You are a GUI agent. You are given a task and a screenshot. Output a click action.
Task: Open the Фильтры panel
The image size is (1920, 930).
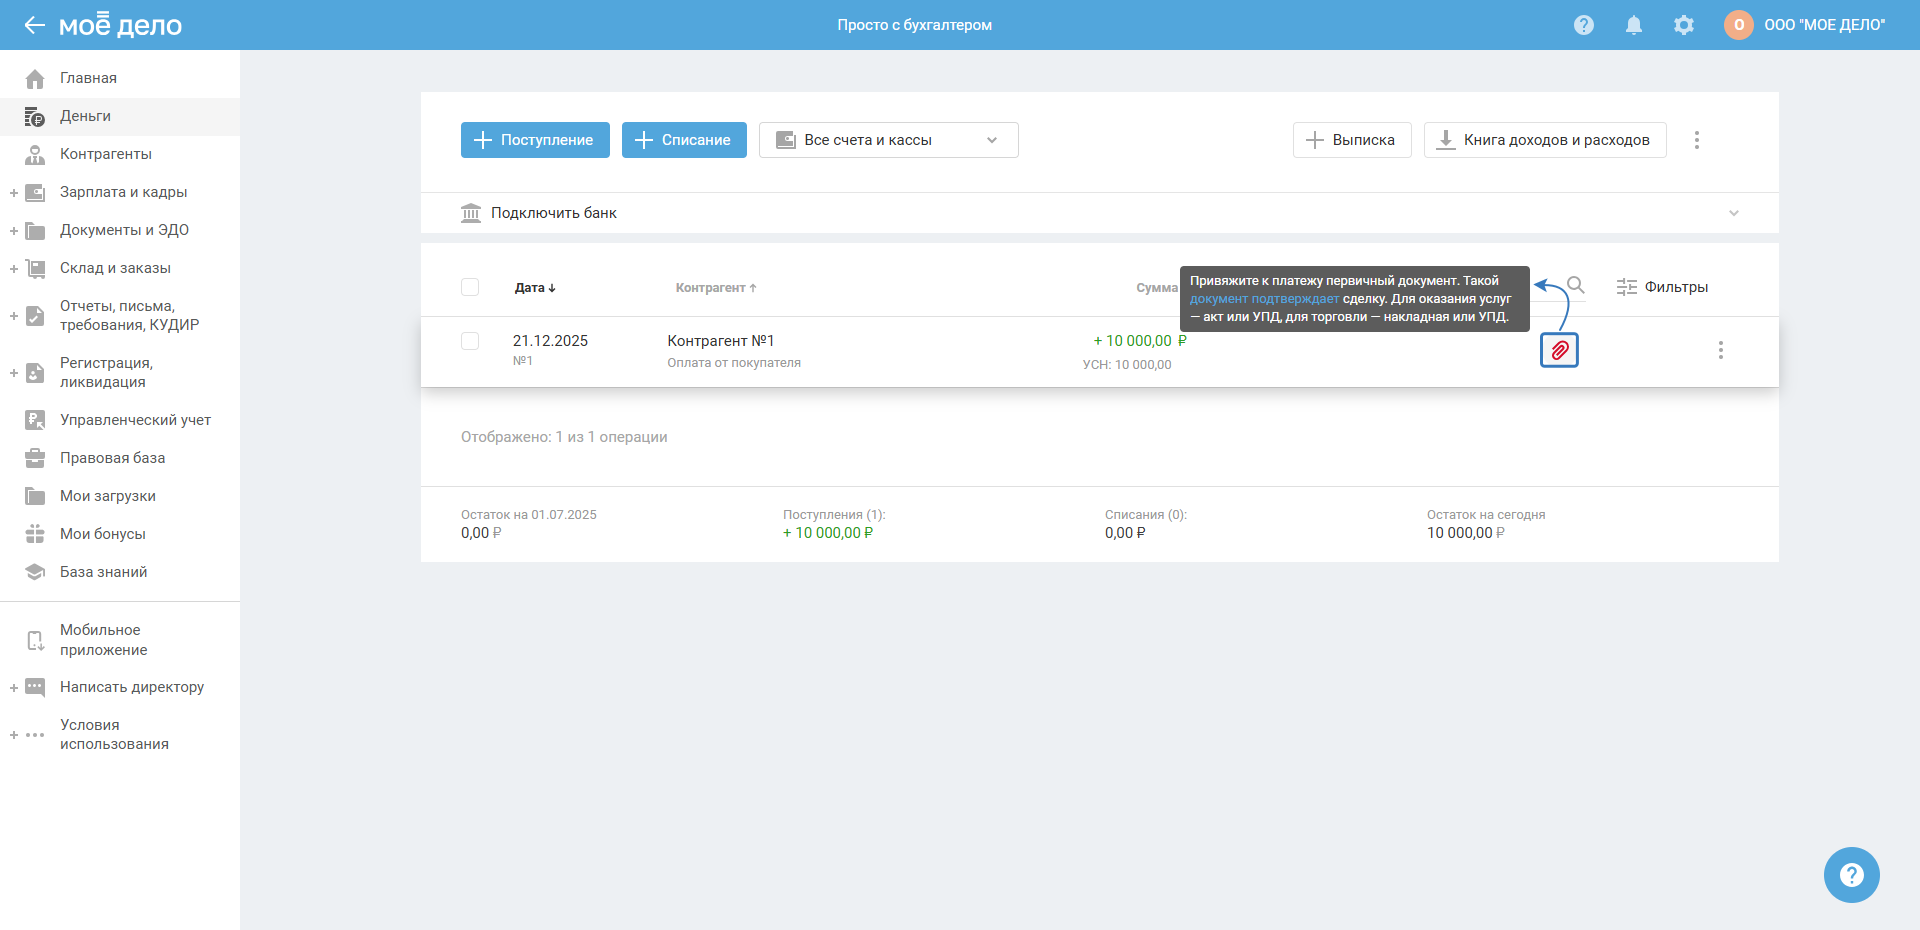coord(1662,287)
